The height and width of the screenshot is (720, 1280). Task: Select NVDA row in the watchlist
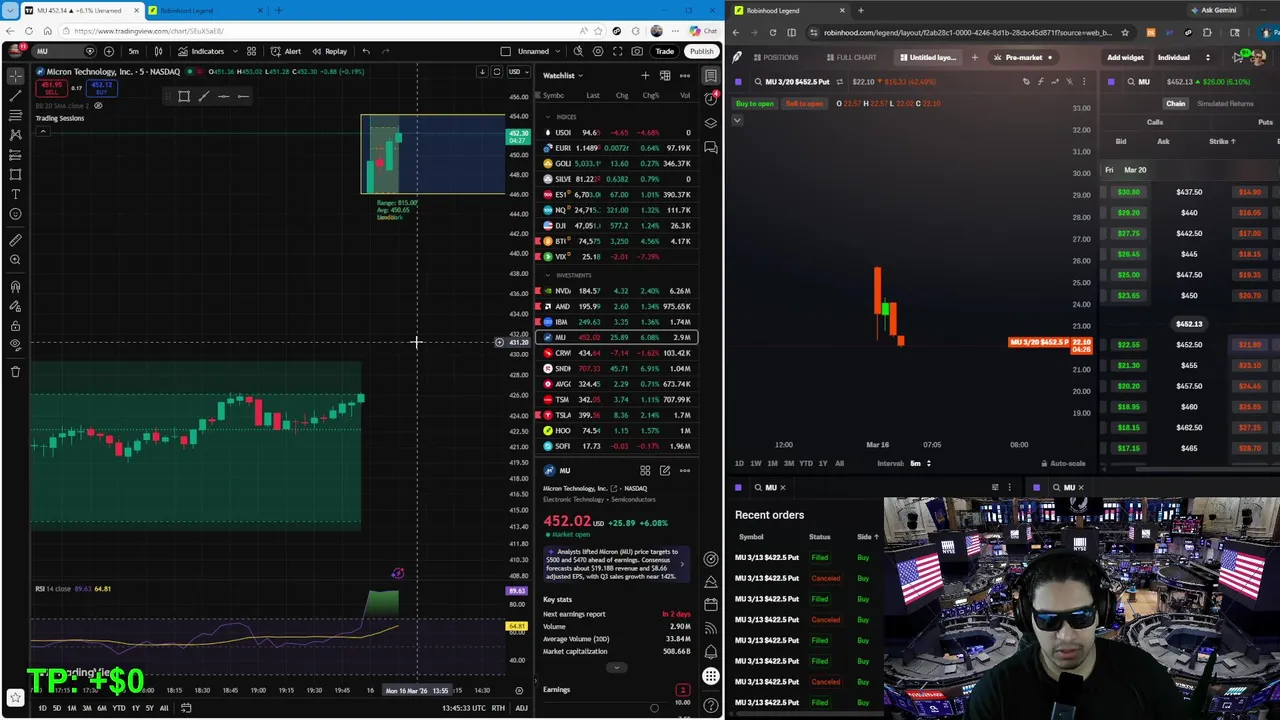click(x=616, y=291)
